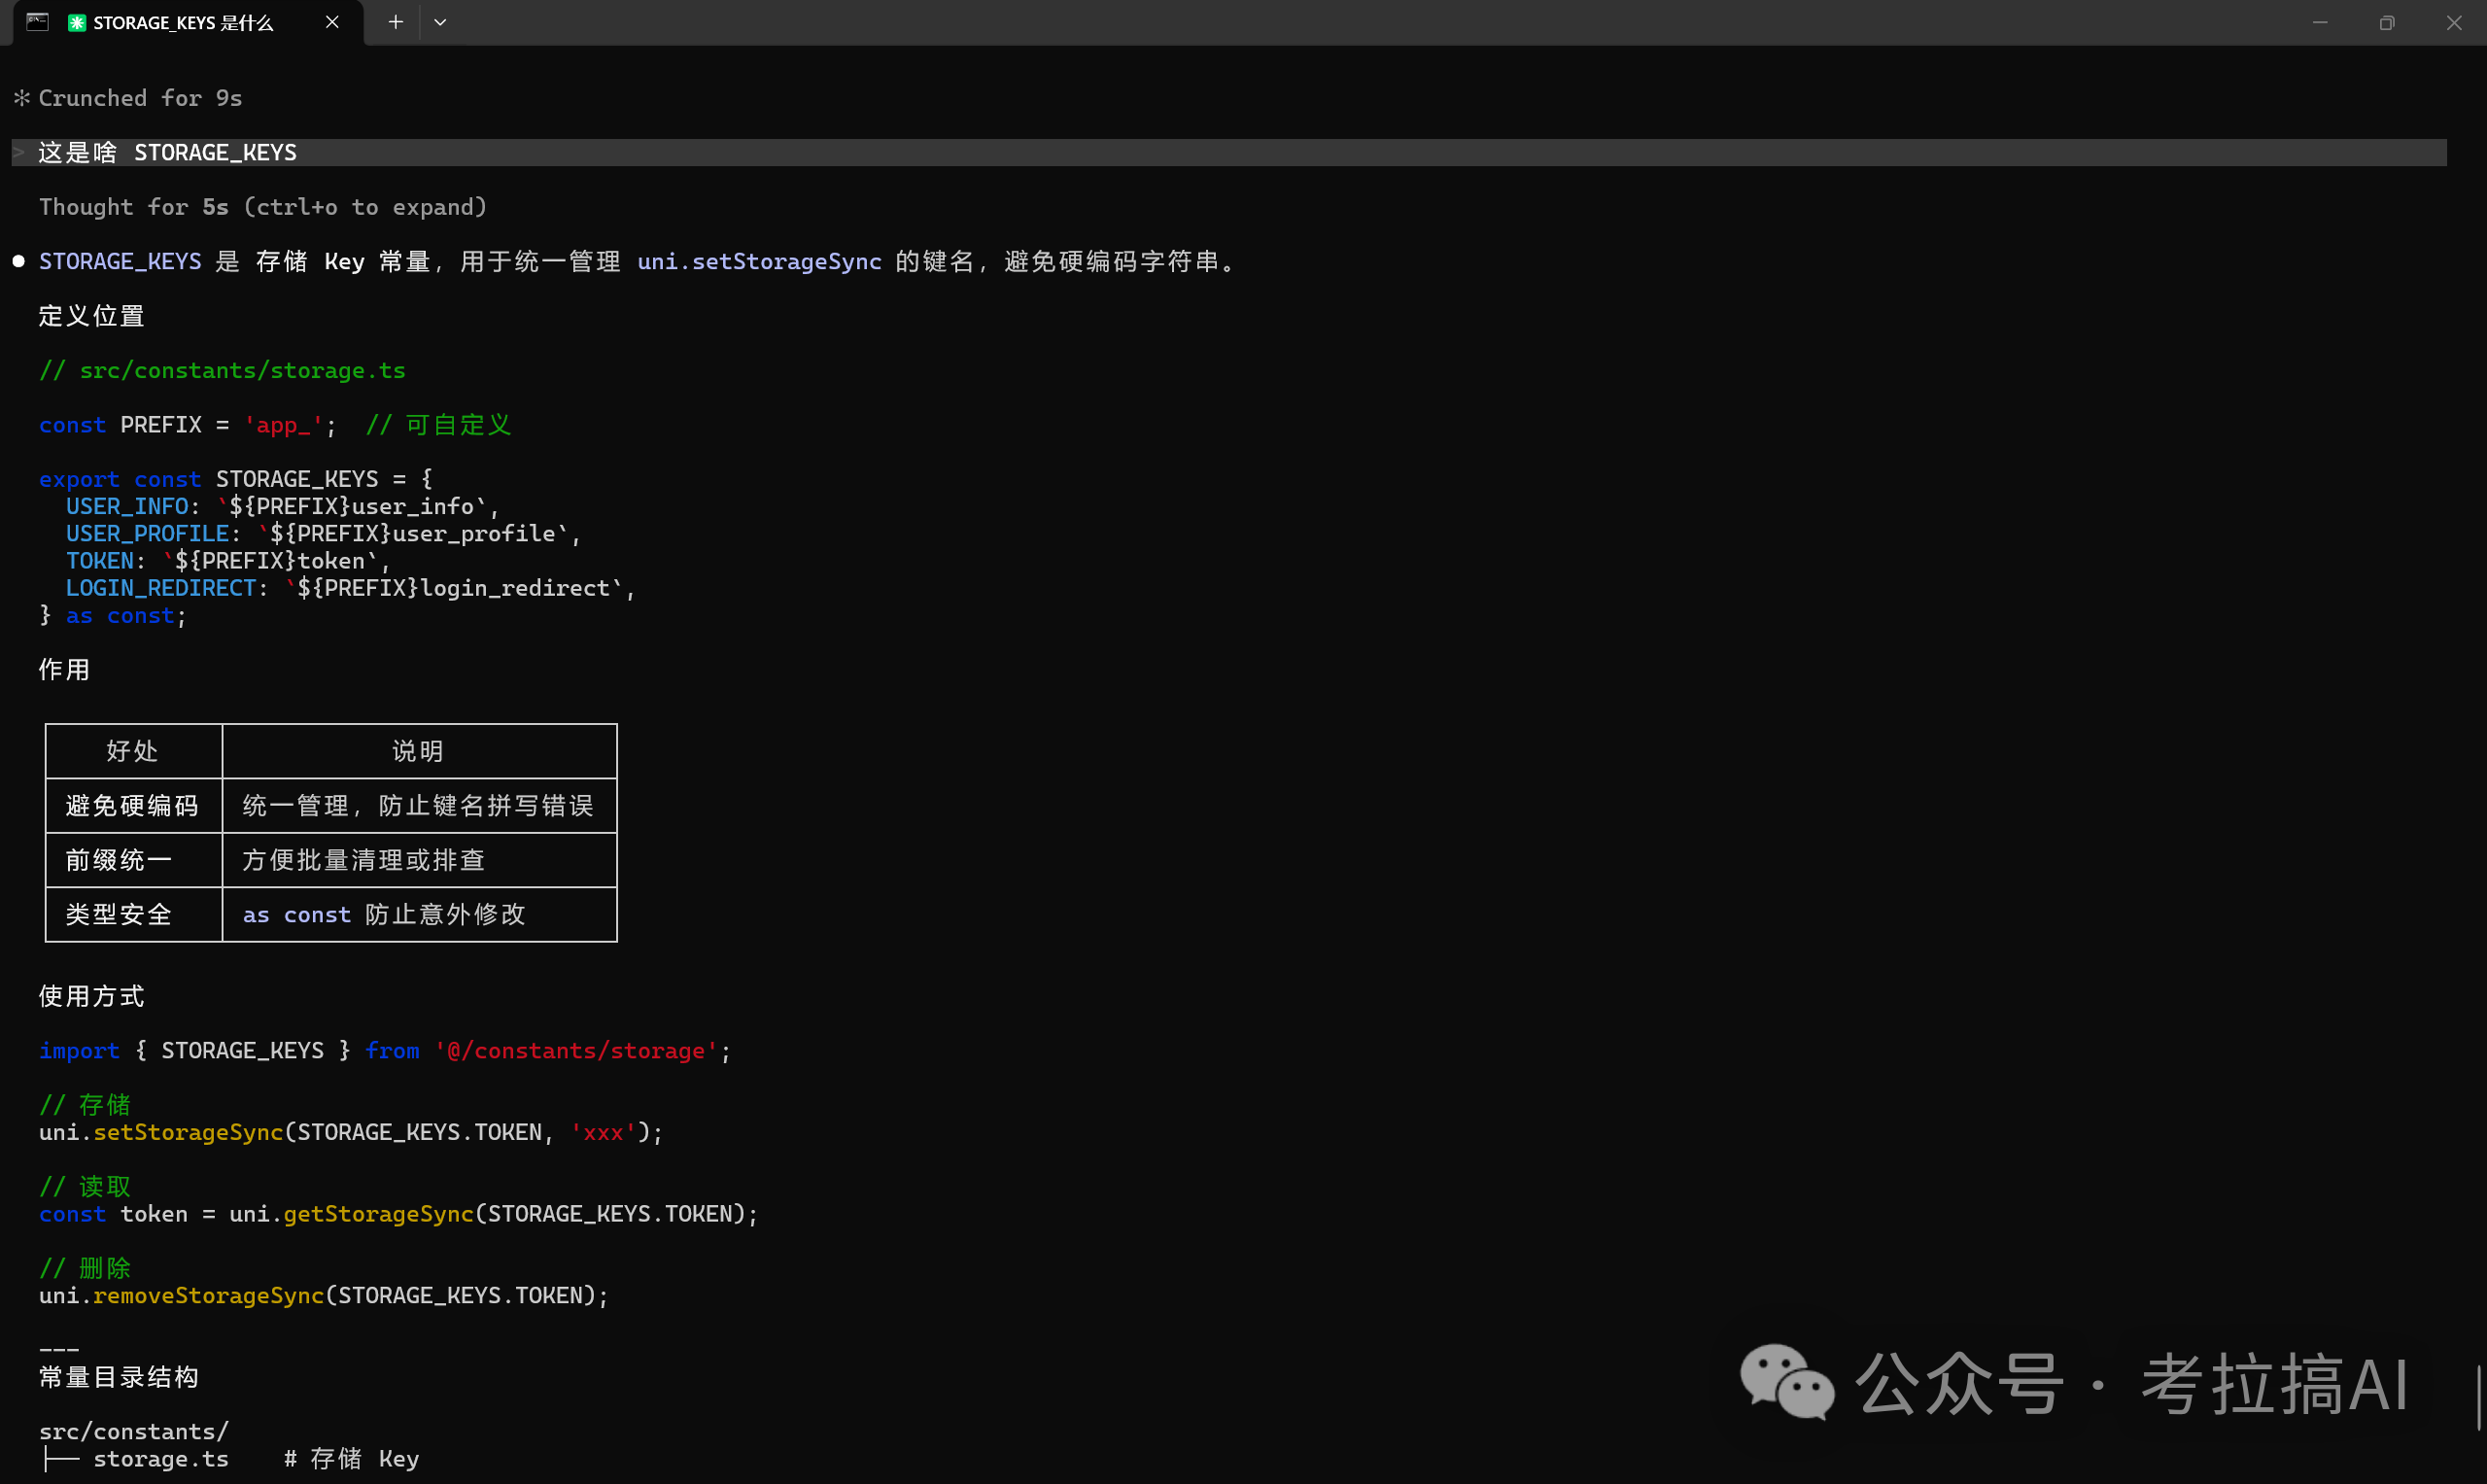Viewport: 2487px width, 1484px height.
Task: Minimize the terminal window
Action: [x=2320, y=22]
